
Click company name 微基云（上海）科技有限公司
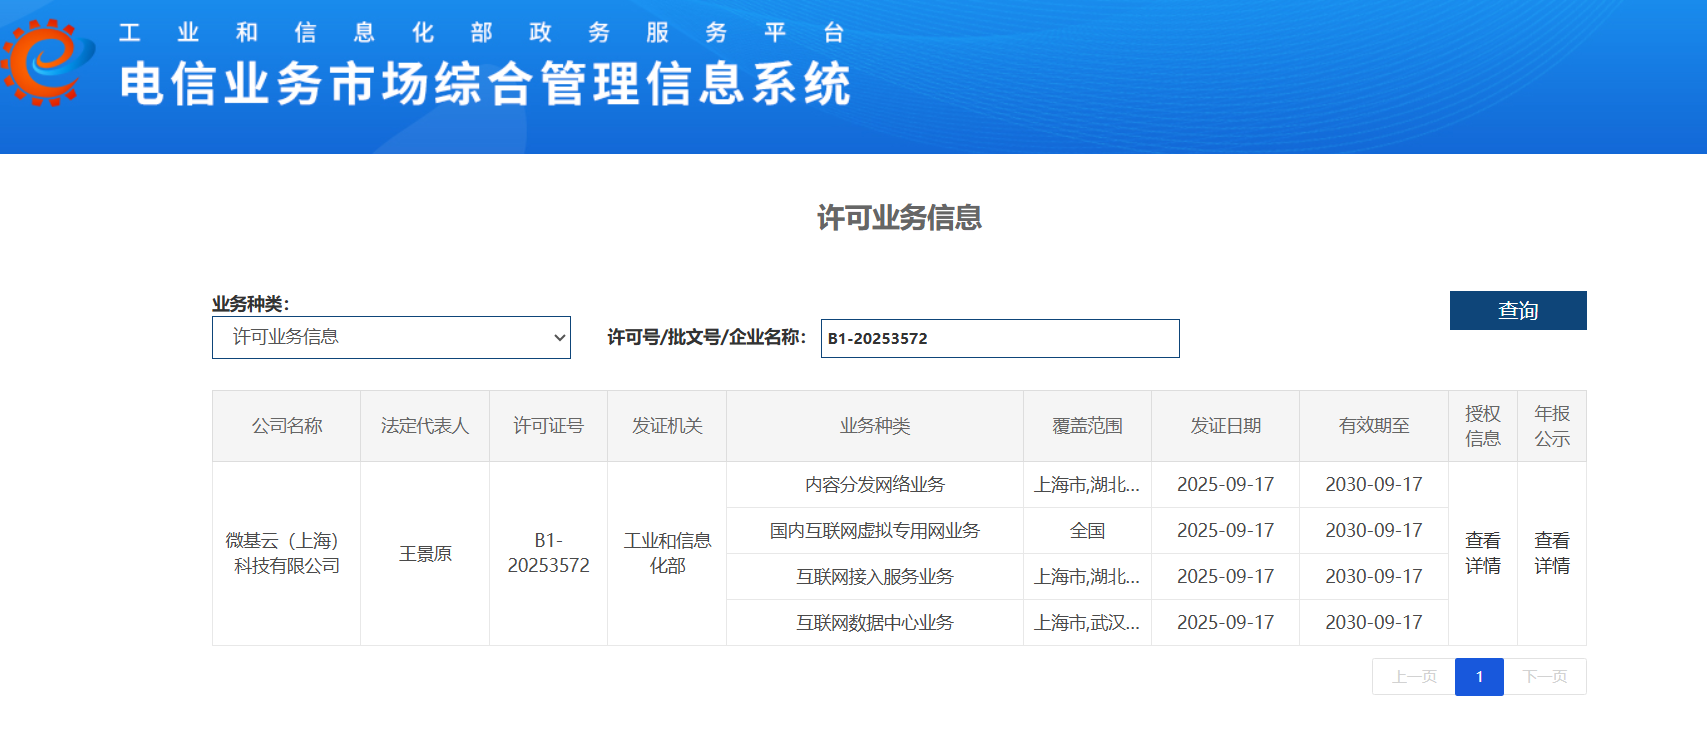tap(287, 553)
